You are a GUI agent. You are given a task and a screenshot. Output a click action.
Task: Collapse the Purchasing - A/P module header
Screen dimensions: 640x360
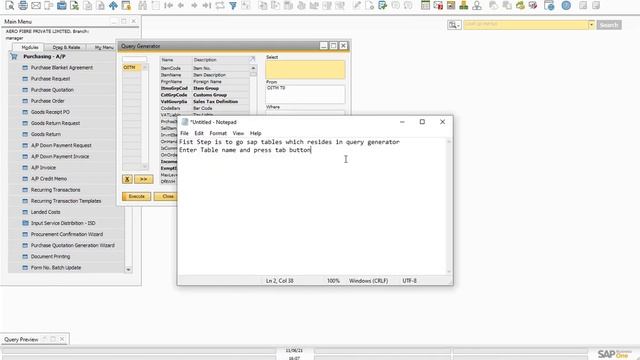coord(44,56)
